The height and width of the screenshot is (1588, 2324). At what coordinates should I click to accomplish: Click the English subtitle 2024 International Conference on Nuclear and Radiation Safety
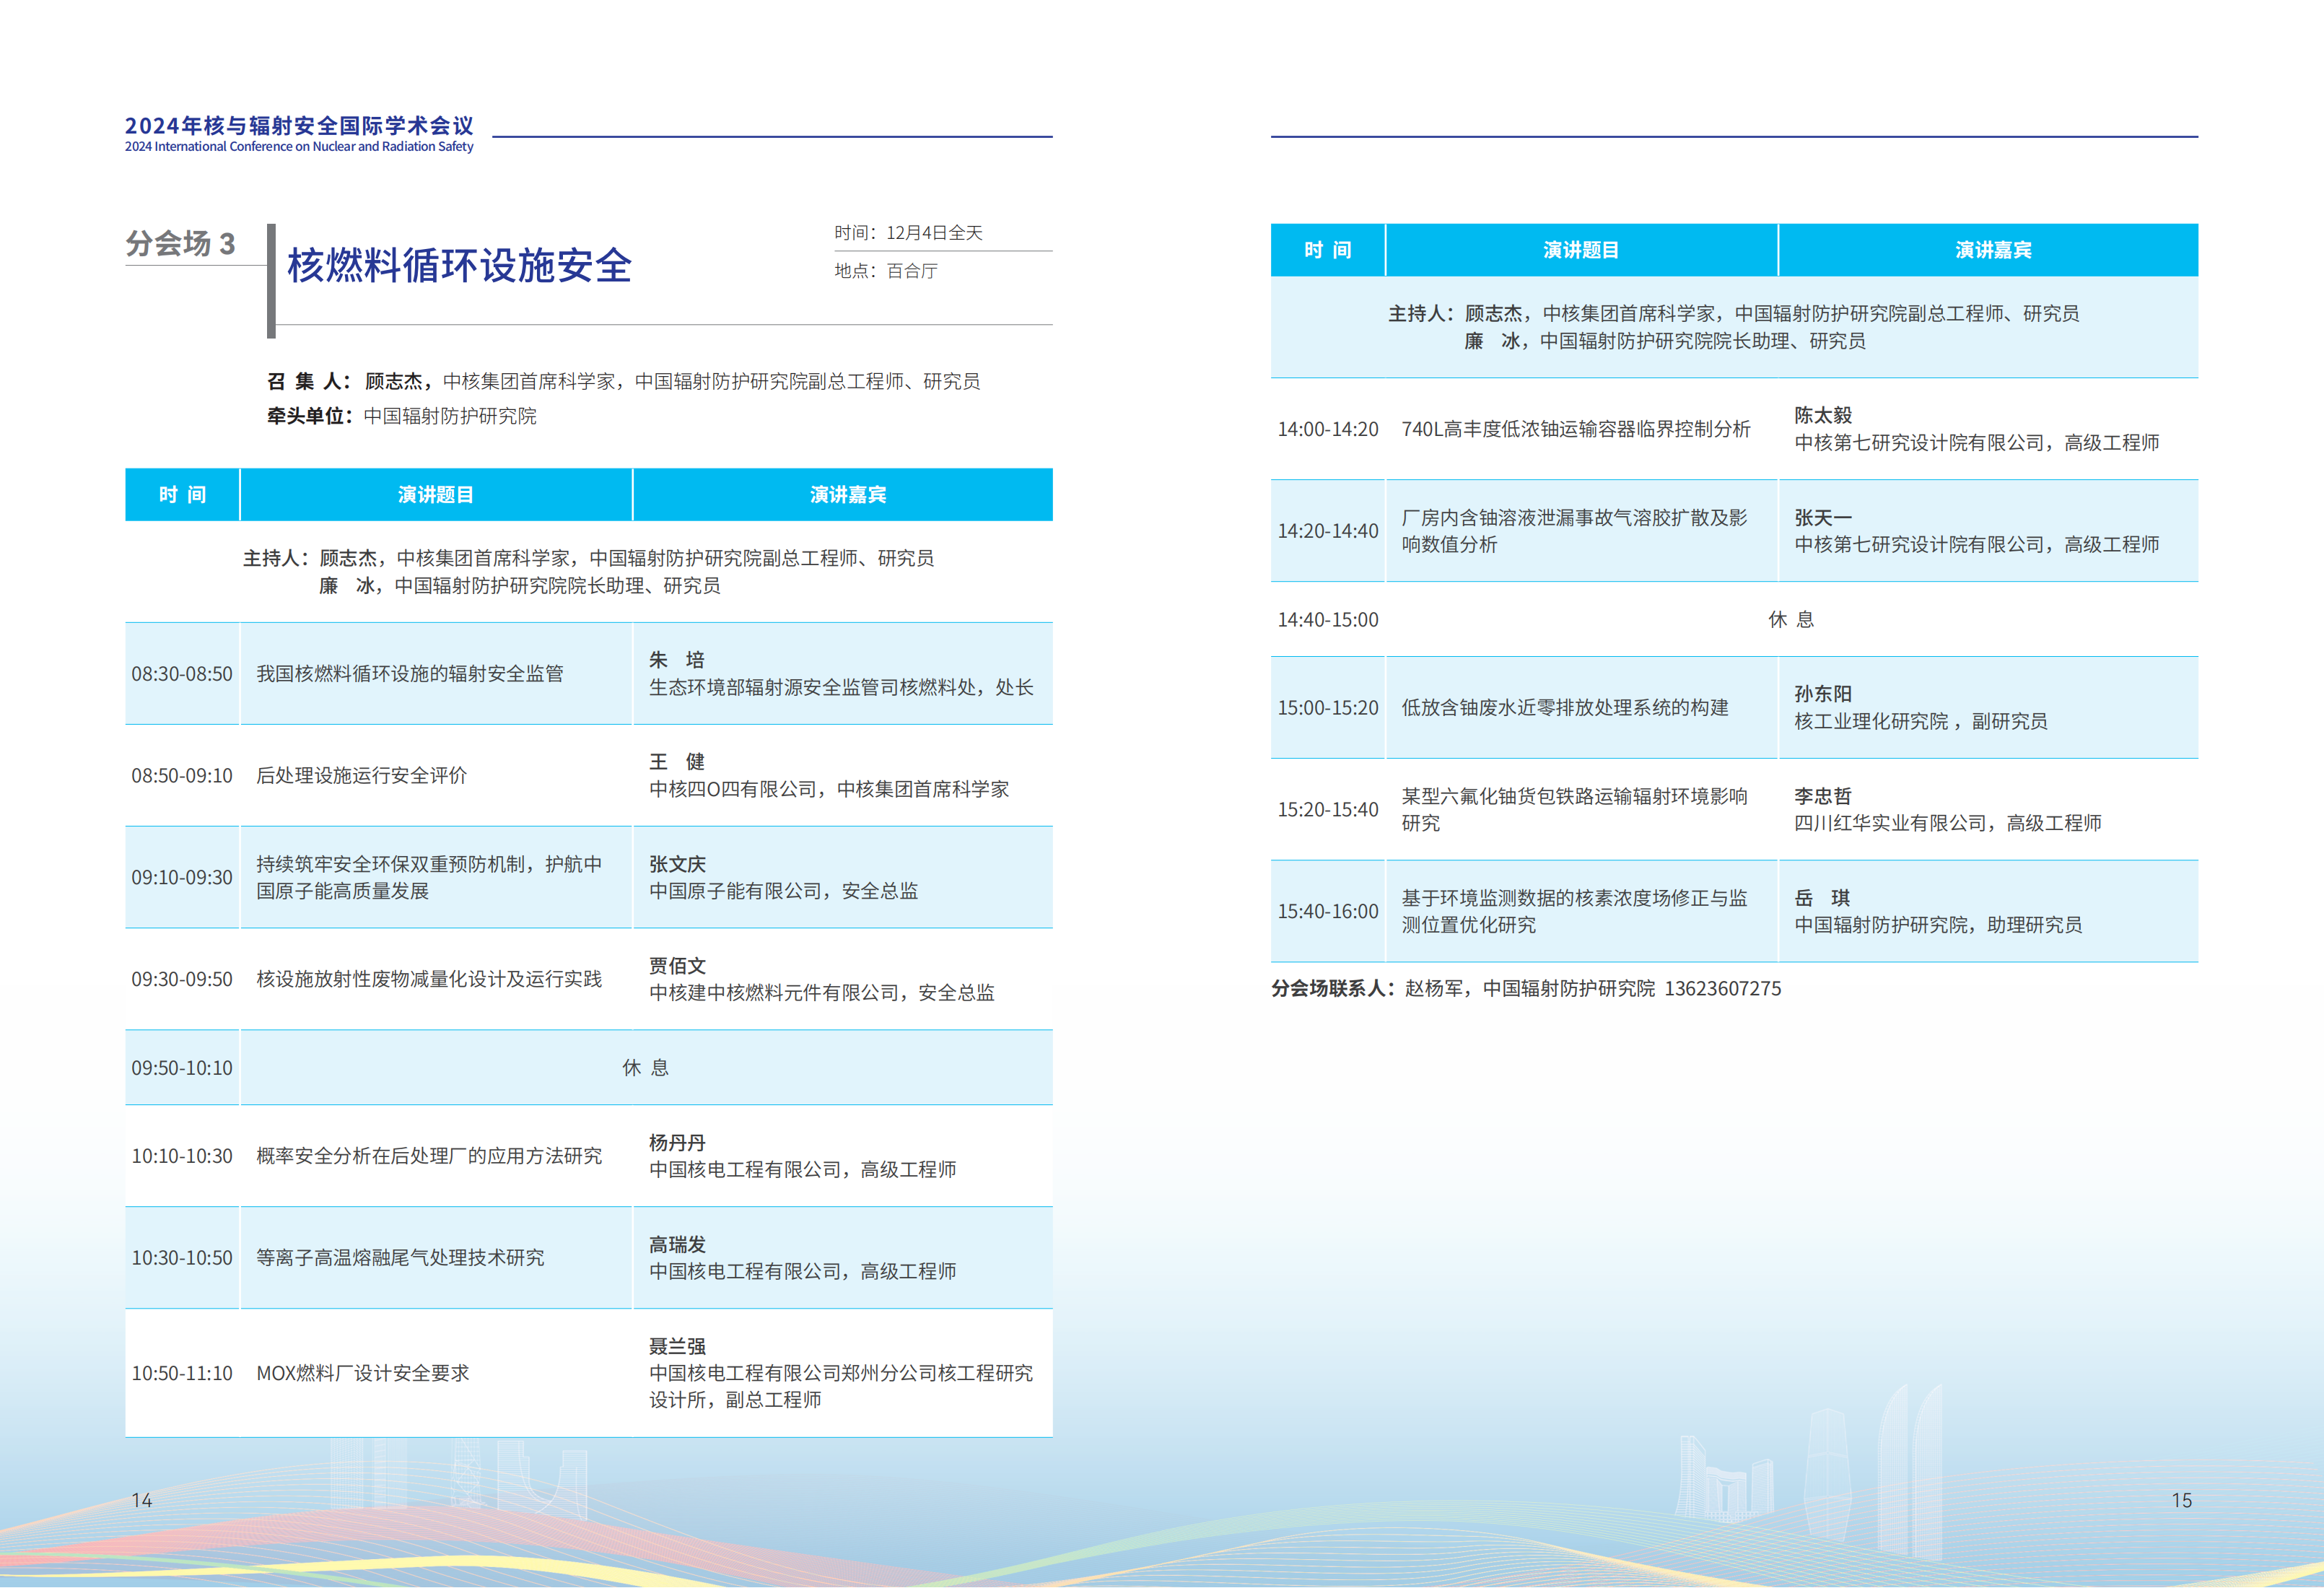click(299, 147)
